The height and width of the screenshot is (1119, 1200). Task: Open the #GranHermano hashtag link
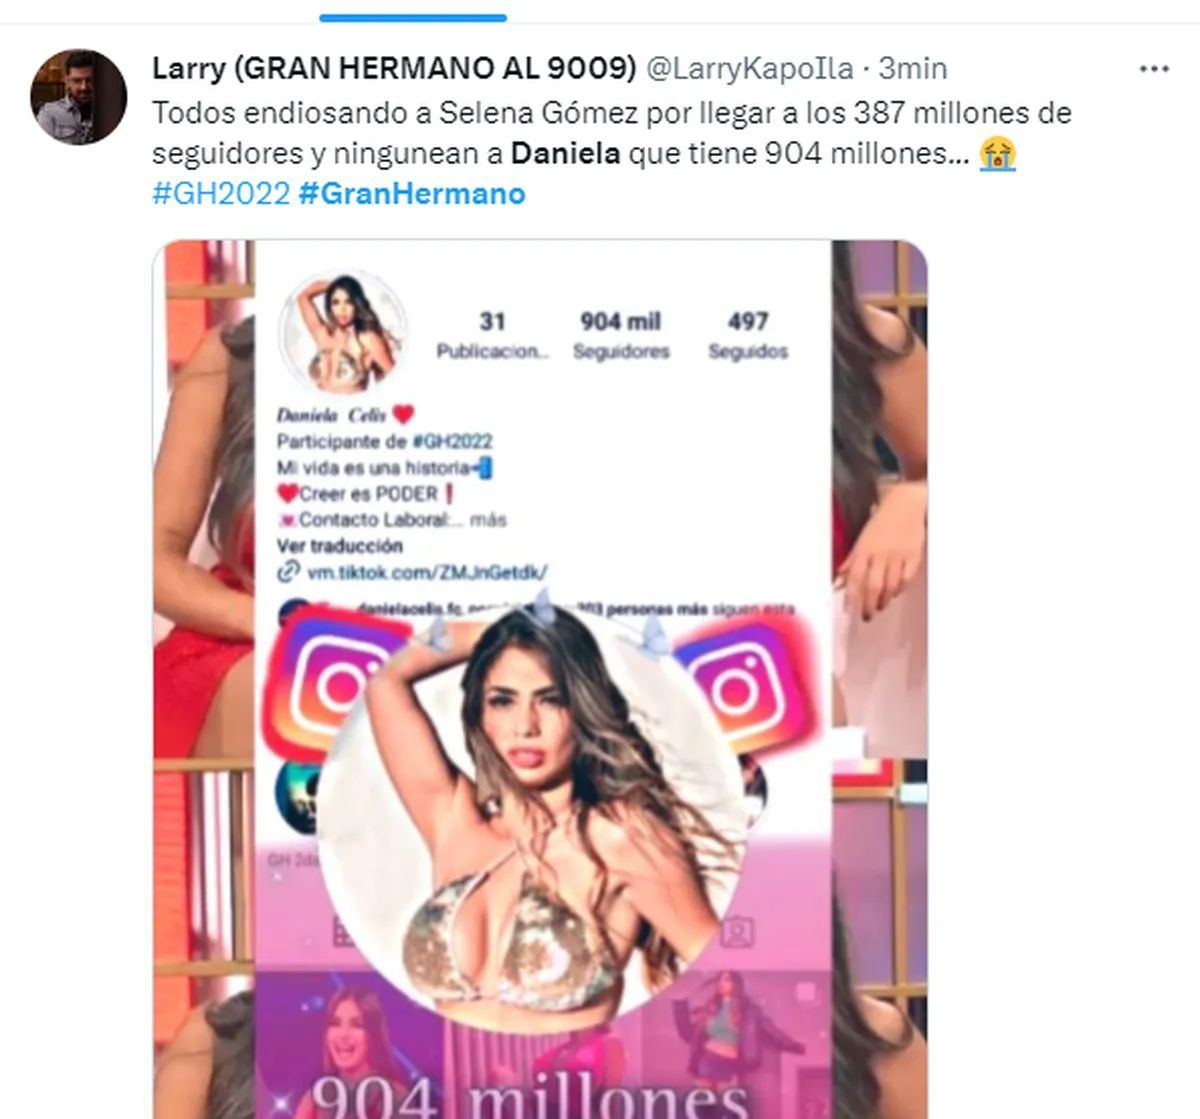click(411, 193)
